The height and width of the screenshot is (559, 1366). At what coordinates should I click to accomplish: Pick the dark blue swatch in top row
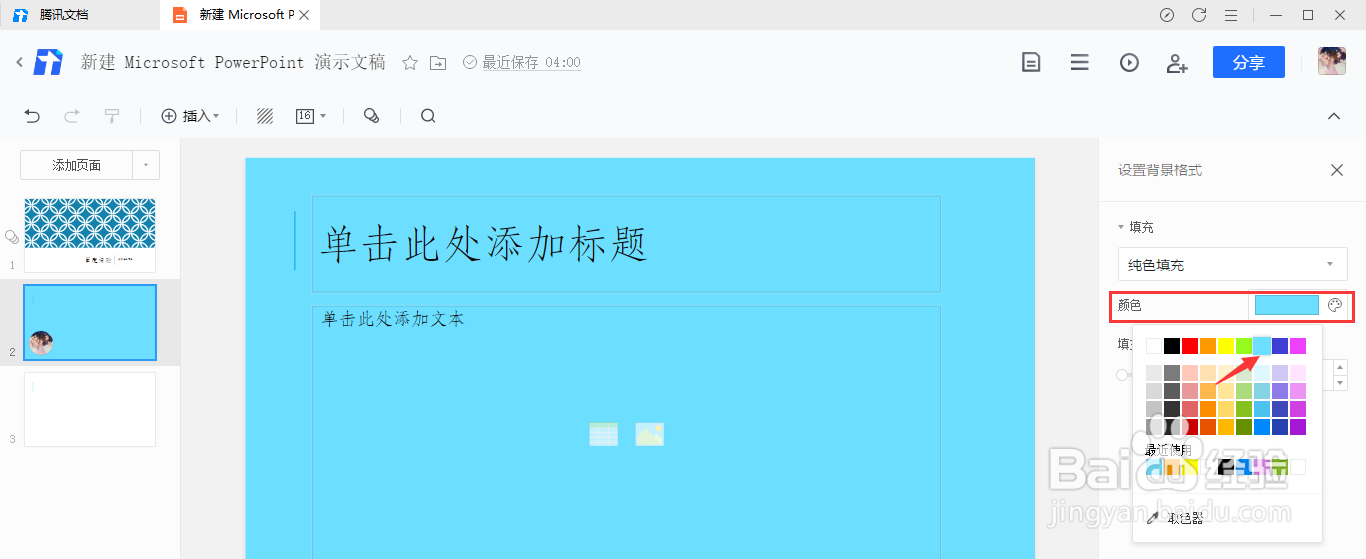coord(1280,346)
